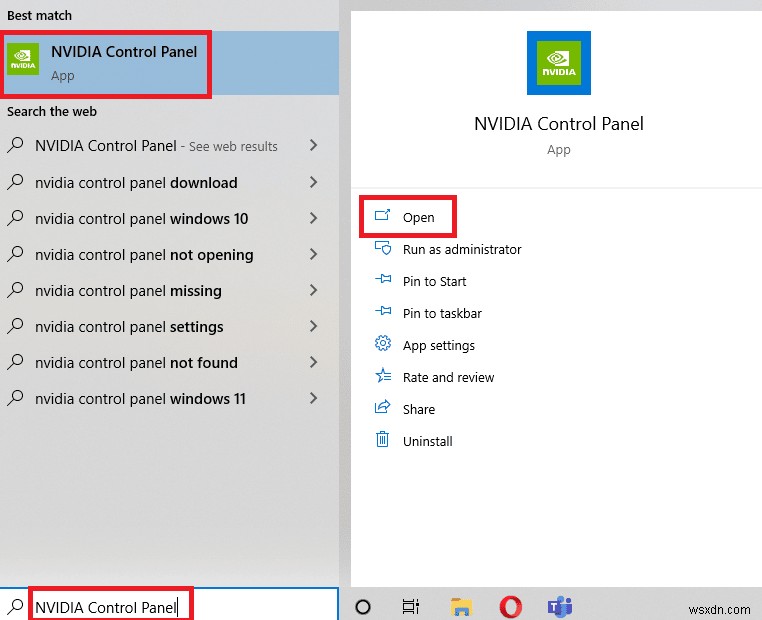
Task: Expand 'control panel windows 10' suggestion arrow
Action: [x=313, y=218]
